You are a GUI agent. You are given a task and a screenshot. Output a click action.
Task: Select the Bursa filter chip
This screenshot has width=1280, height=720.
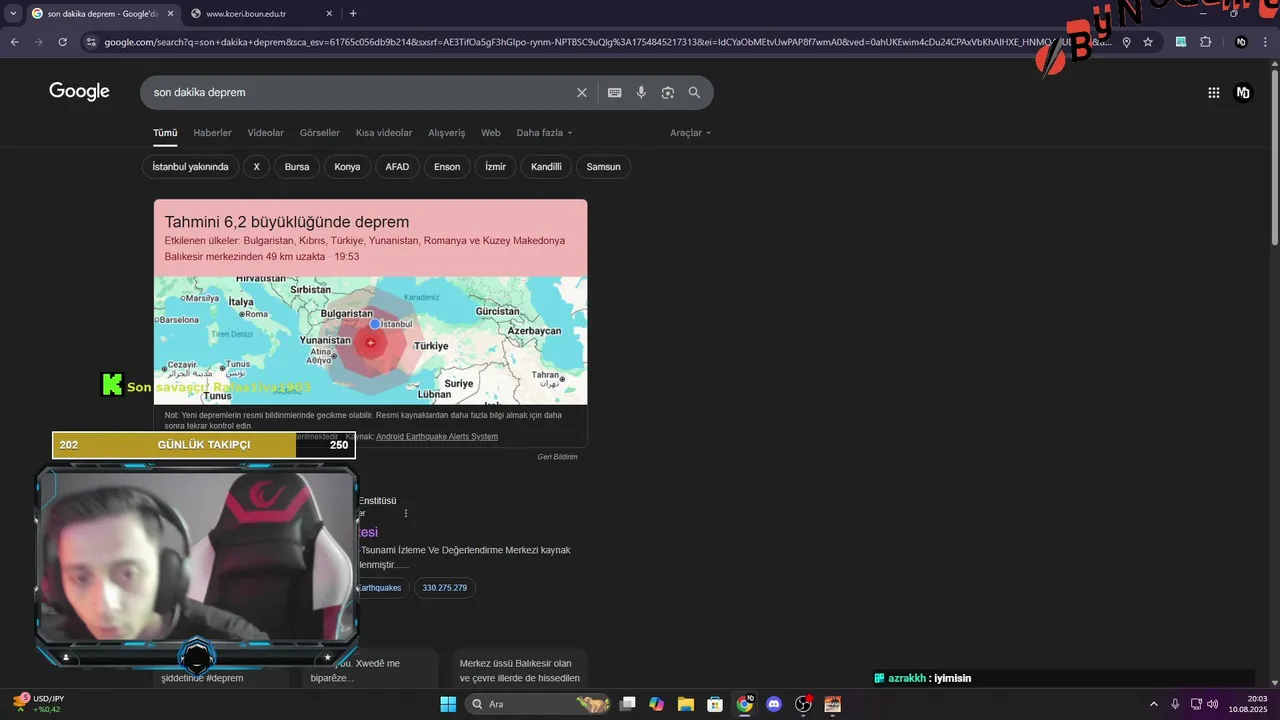[x=297, y=167]
